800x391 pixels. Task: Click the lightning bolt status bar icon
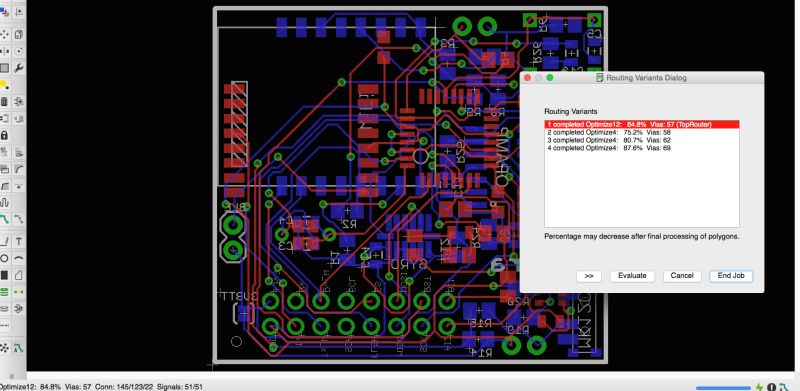point(760,387)
